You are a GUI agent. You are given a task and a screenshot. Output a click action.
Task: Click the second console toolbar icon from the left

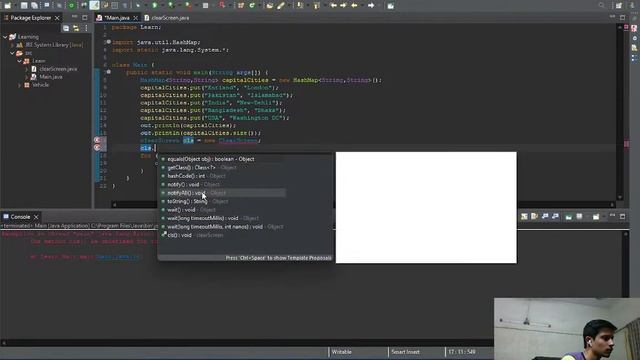[534, 216]
